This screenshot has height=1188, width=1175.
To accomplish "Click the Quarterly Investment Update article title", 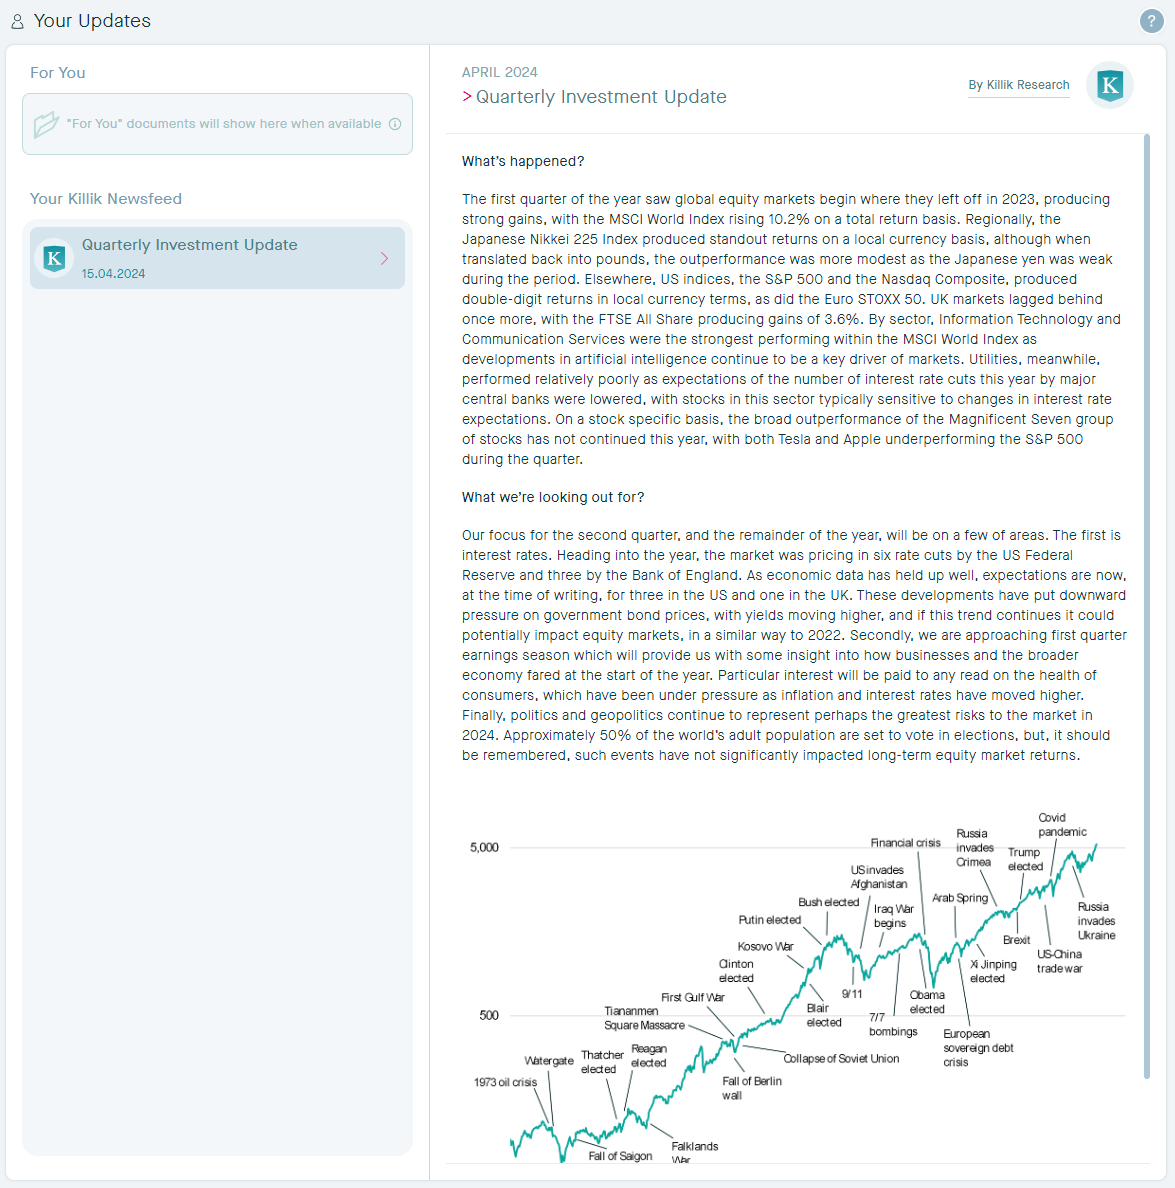I will point(601,97).
